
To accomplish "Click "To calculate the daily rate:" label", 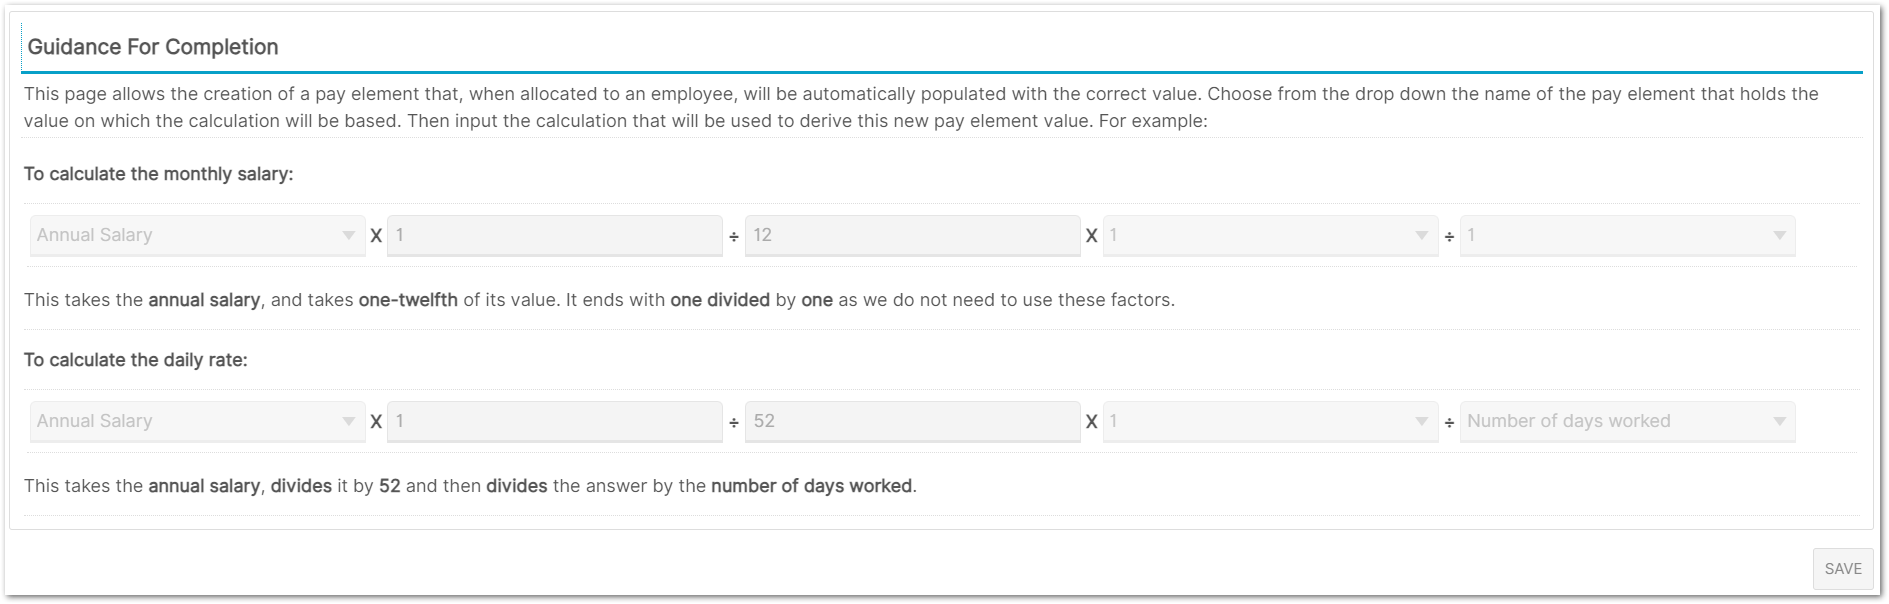I will click(x=136, y=360).
